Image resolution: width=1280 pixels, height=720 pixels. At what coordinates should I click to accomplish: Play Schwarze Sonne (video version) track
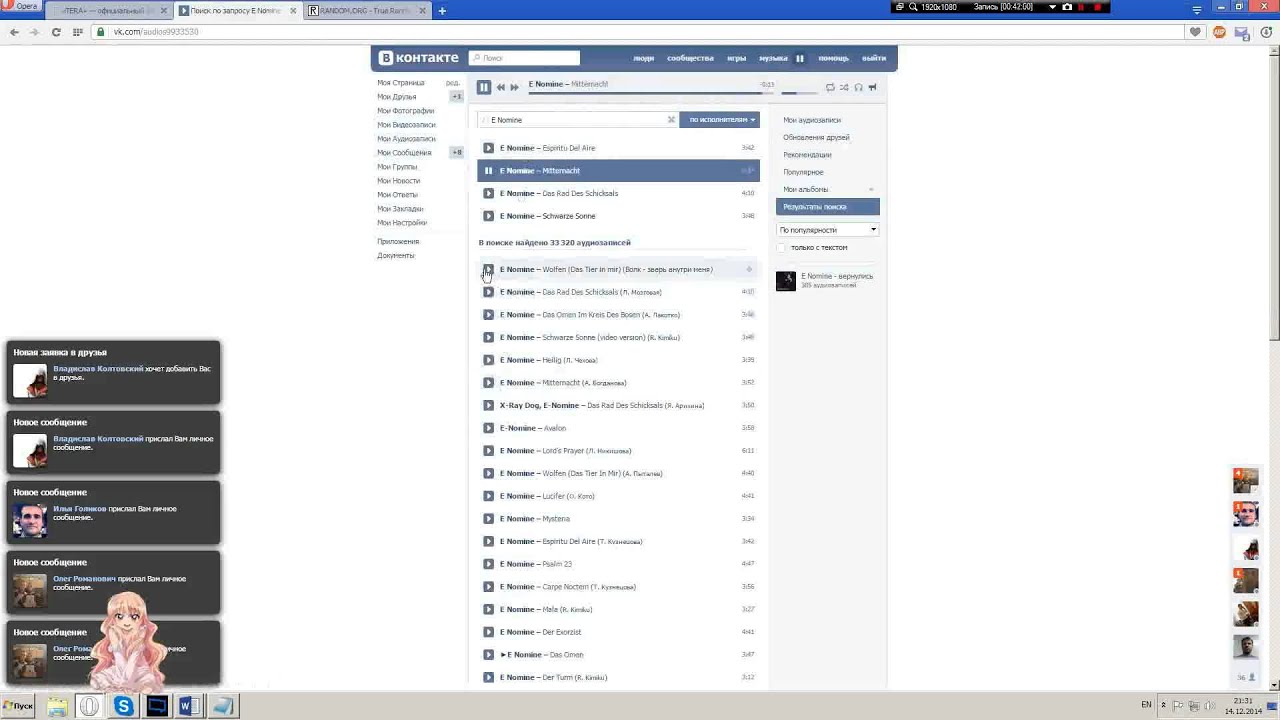[488, 337]
